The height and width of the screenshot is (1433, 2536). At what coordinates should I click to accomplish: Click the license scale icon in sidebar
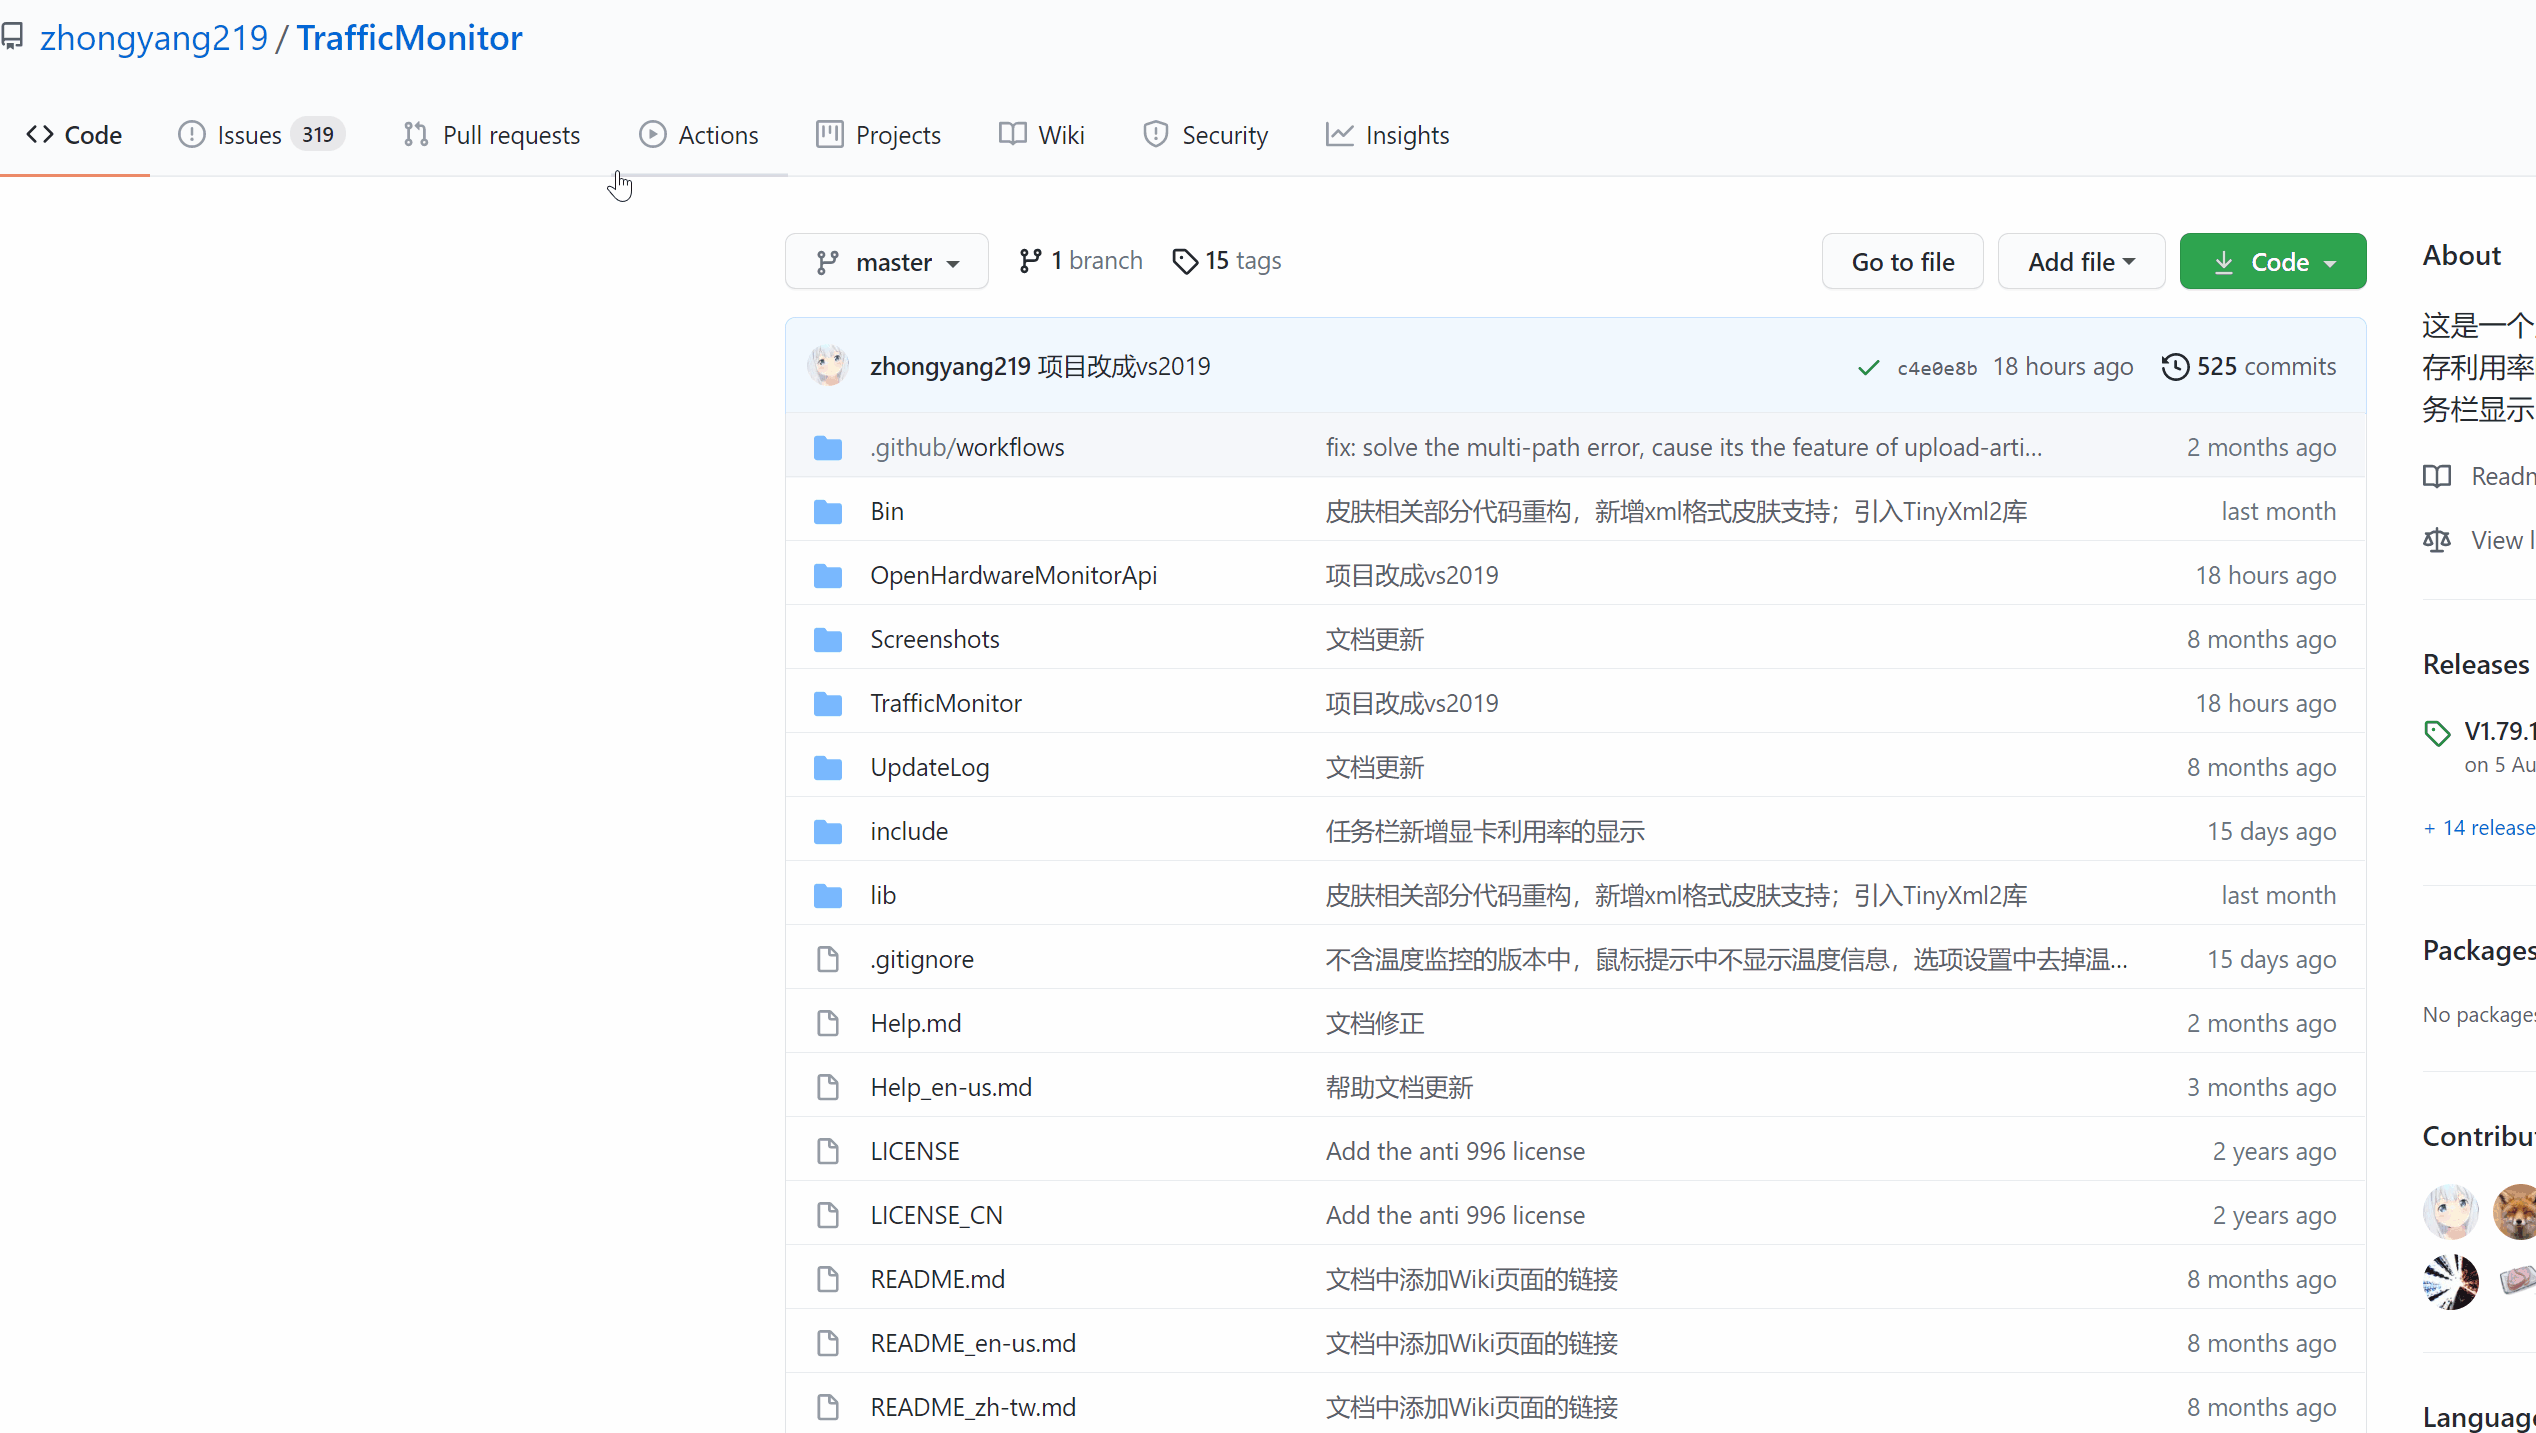point(2437,540)
